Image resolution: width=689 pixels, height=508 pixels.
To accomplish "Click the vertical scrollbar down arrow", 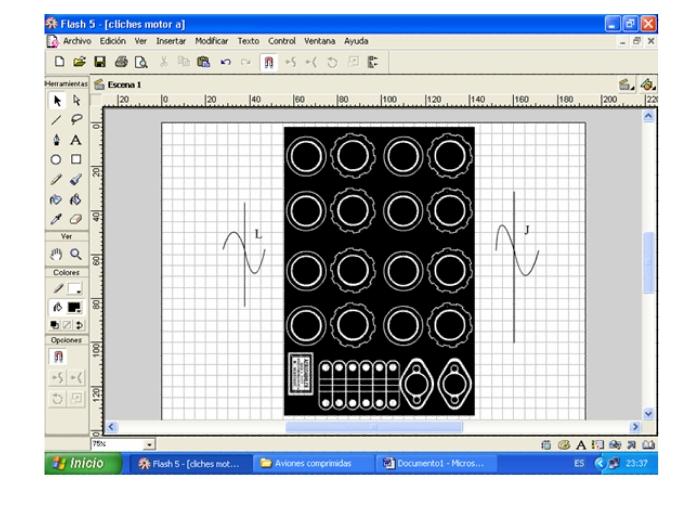I will click(648, 413).
